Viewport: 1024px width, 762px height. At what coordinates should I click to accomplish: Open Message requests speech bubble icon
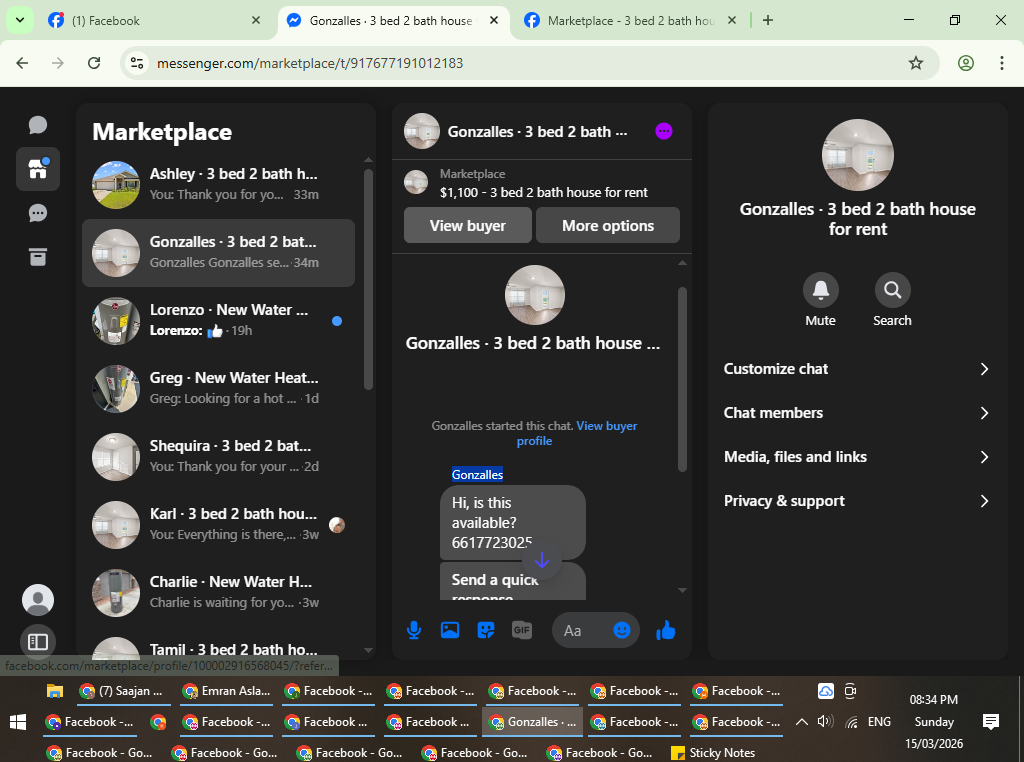pos(38,213)
